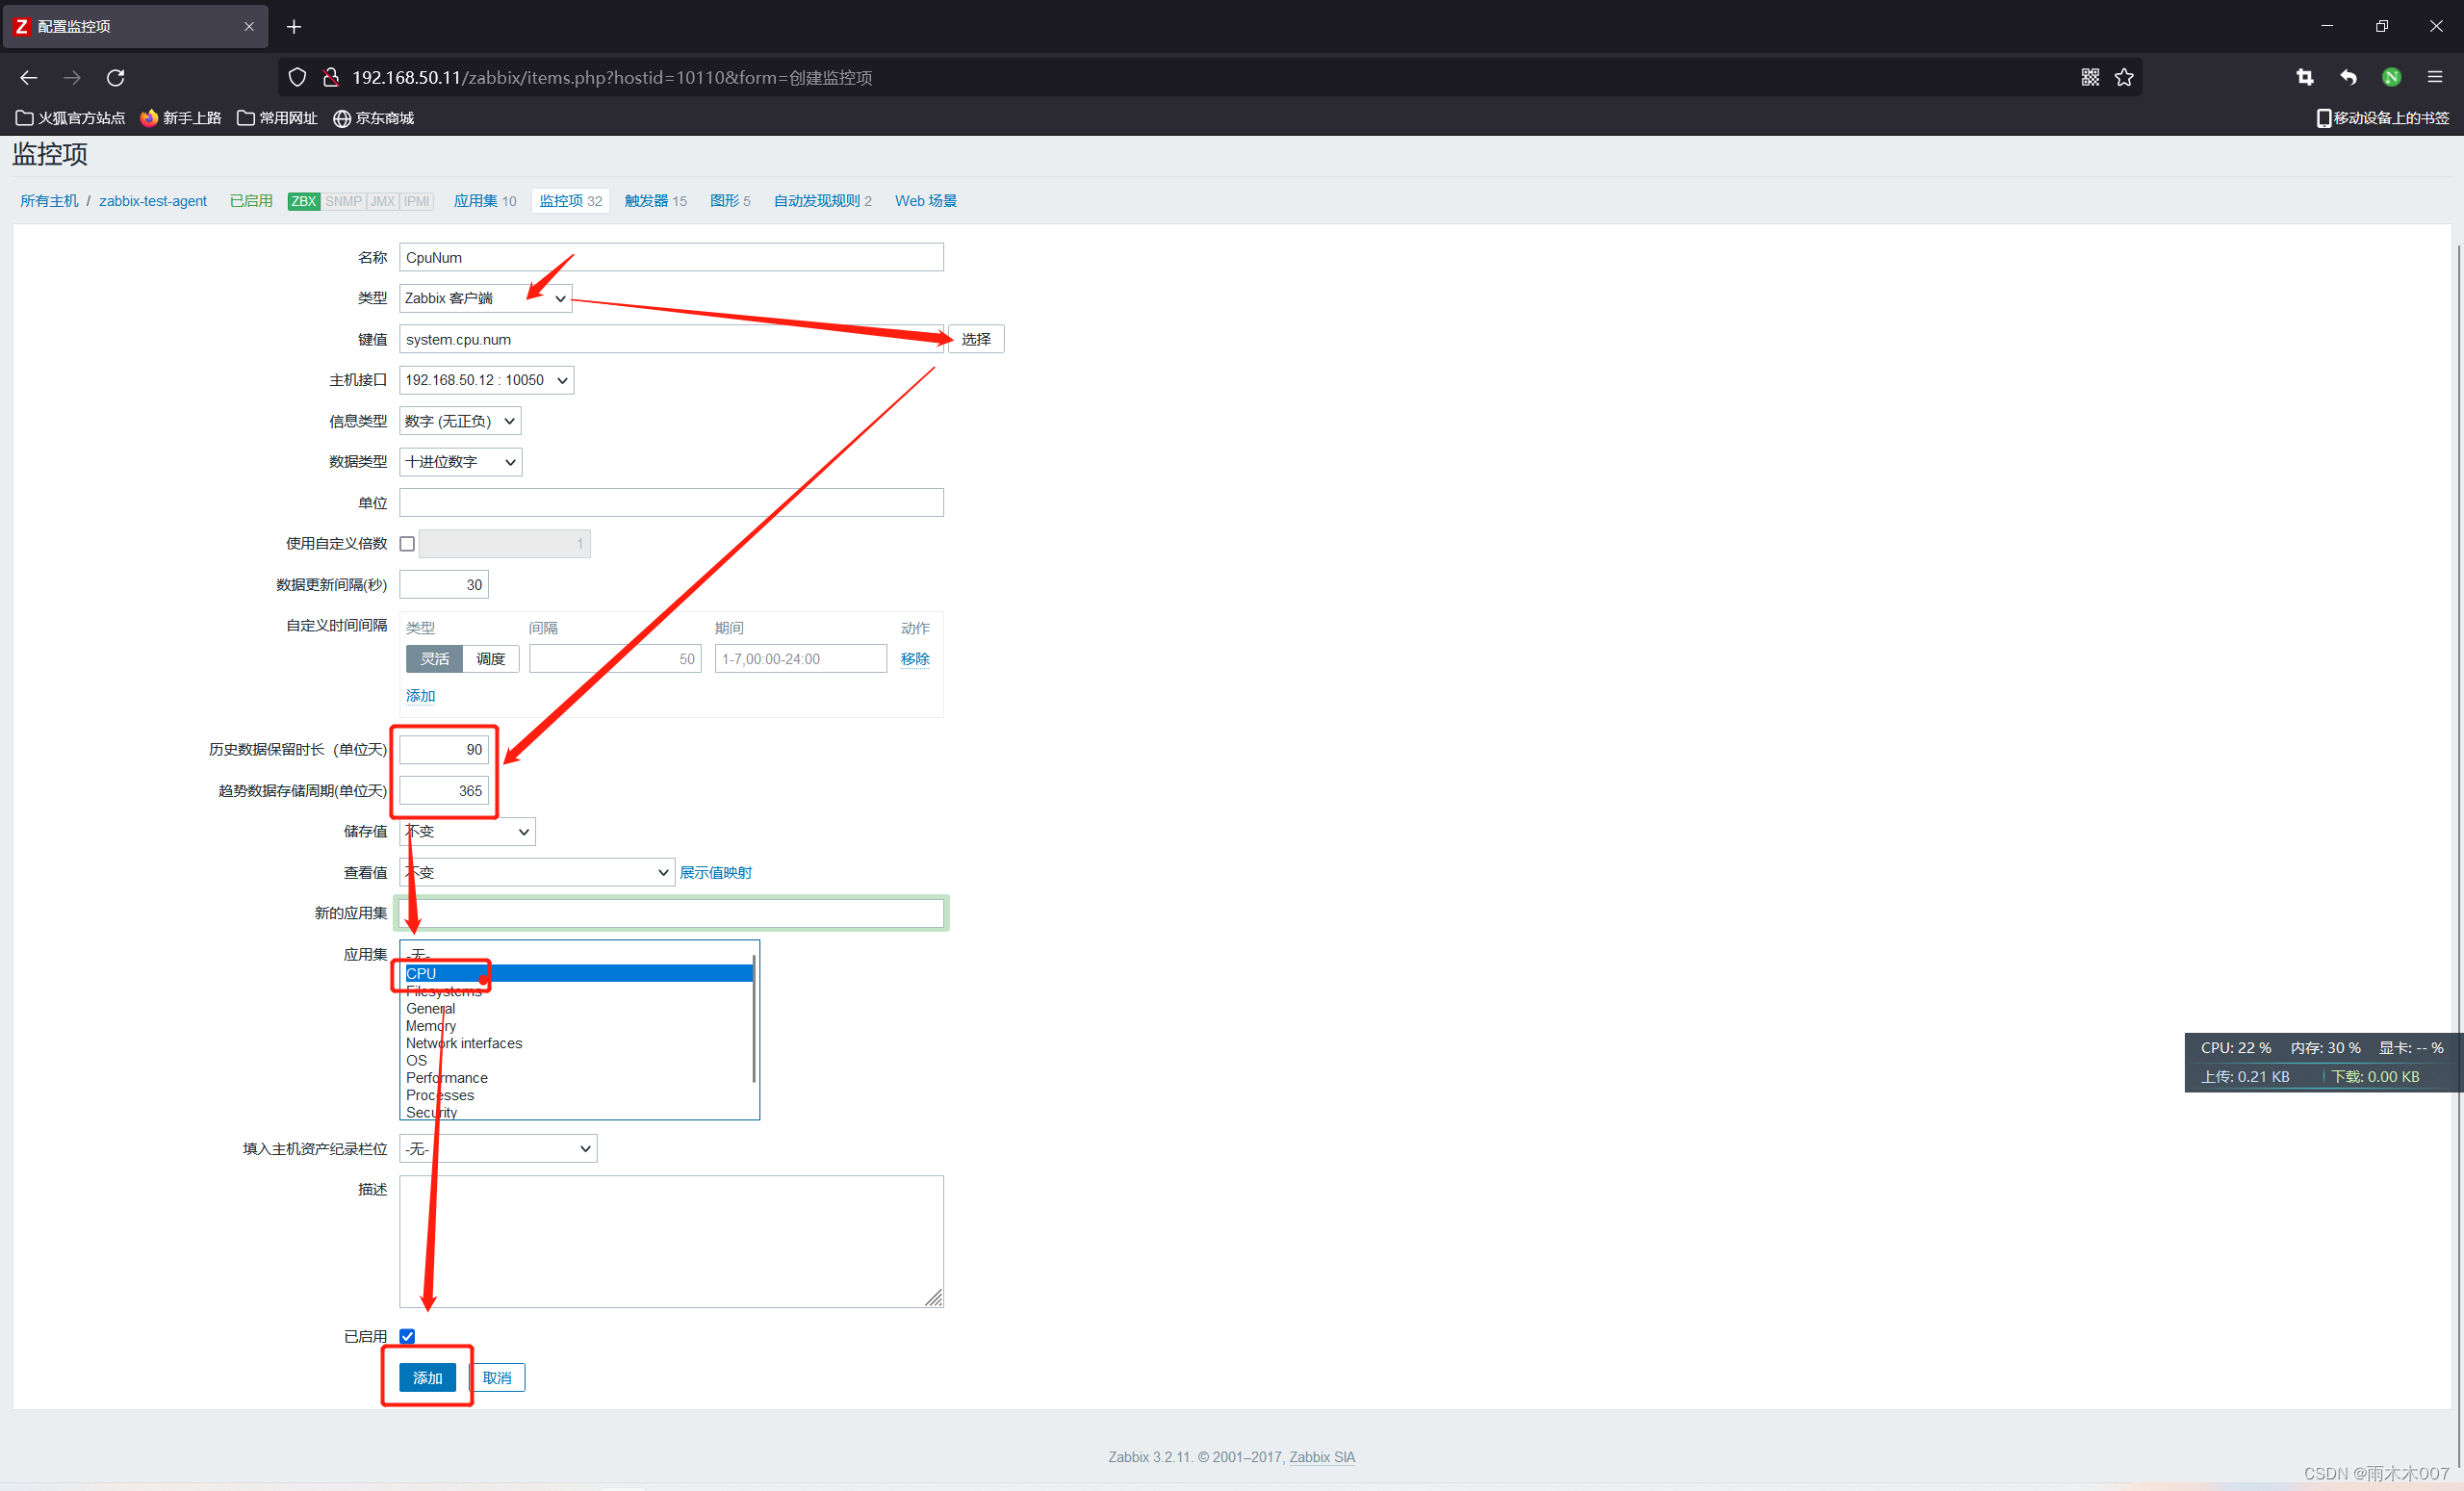
Task: Click the 描述 text area
Action: [671, 1242]
